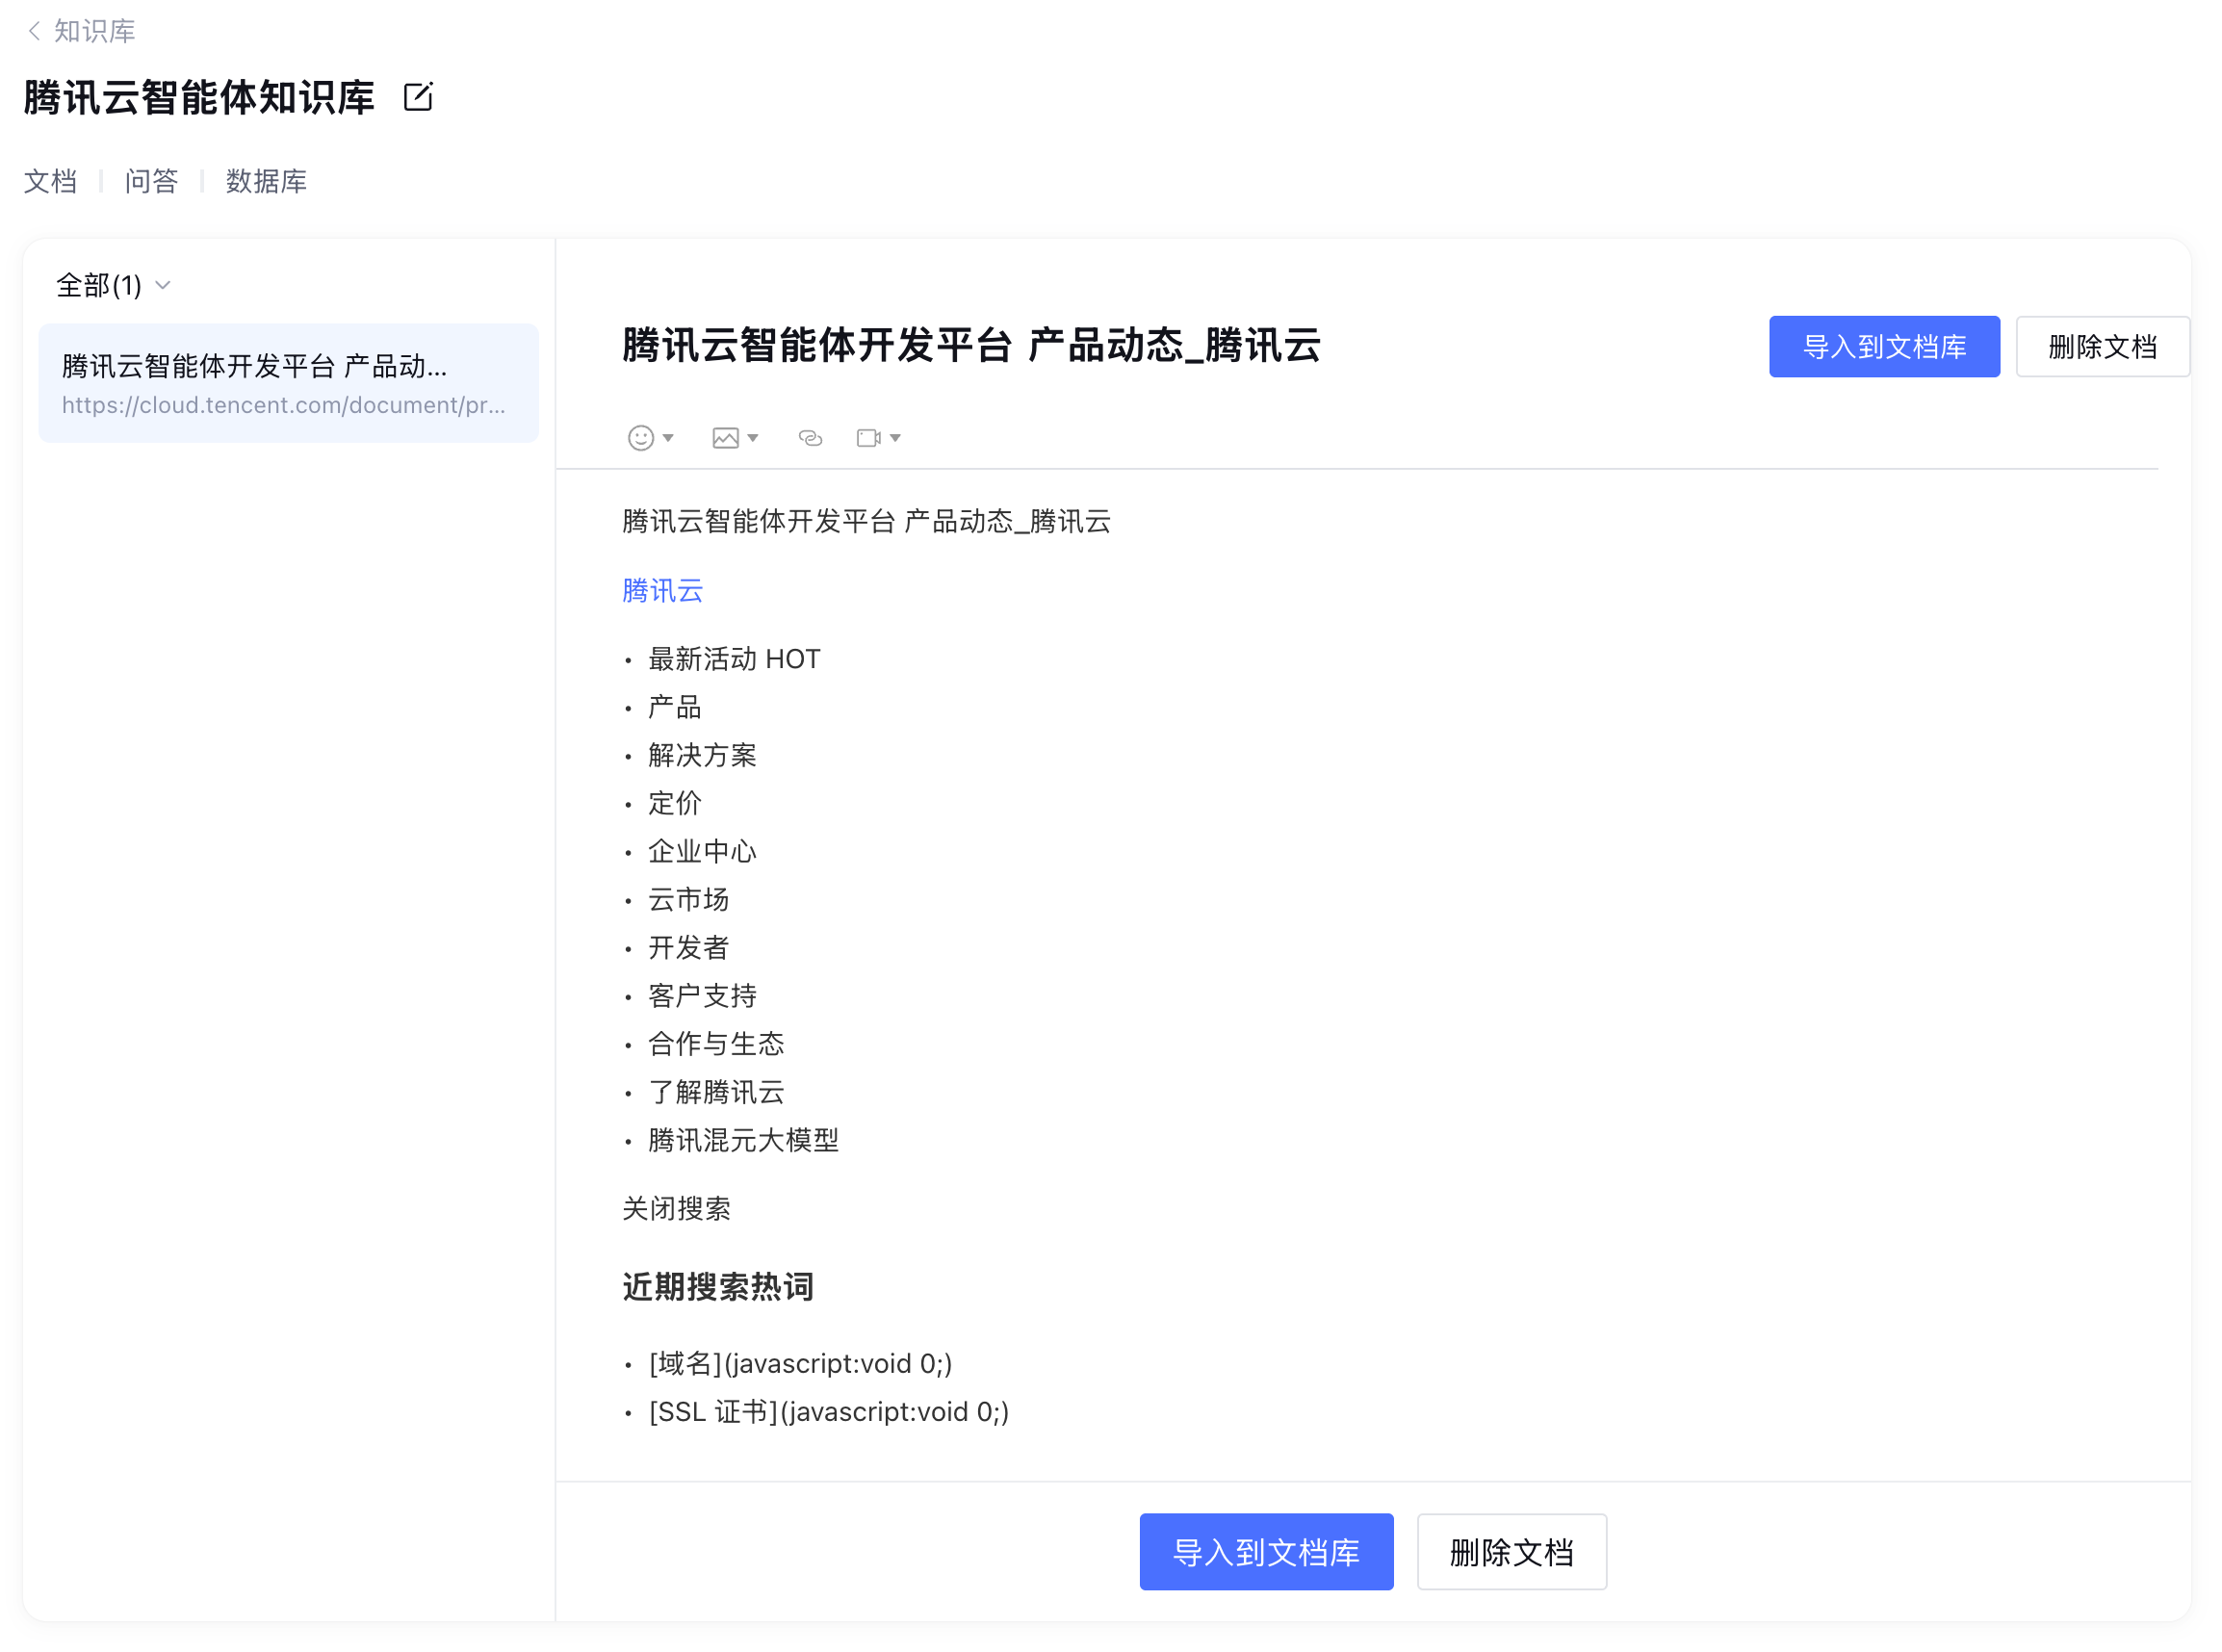Click the back arrow next to 知识库
2222x1652 pixels.
34,31
